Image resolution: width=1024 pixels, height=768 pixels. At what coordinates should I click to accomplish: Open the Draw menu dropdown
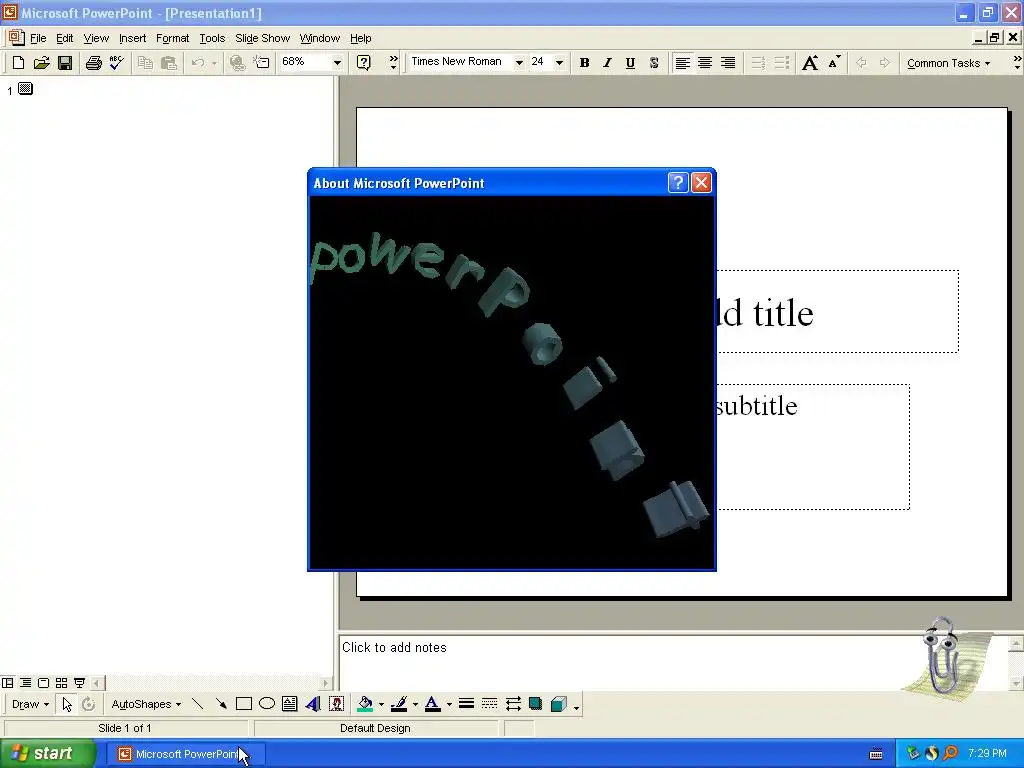(x=30, y=704)
